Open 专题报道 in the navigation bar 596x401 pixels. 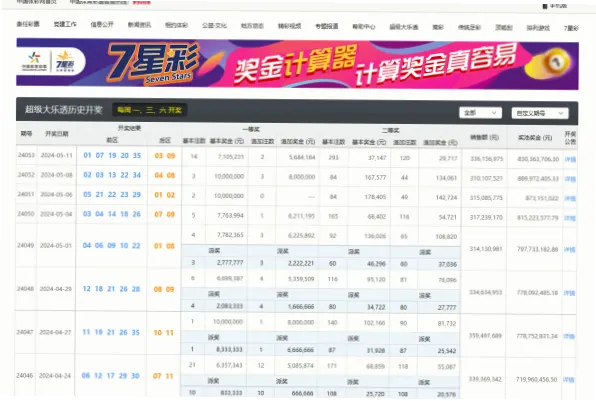pyautogui.click(x=327, y=26)
